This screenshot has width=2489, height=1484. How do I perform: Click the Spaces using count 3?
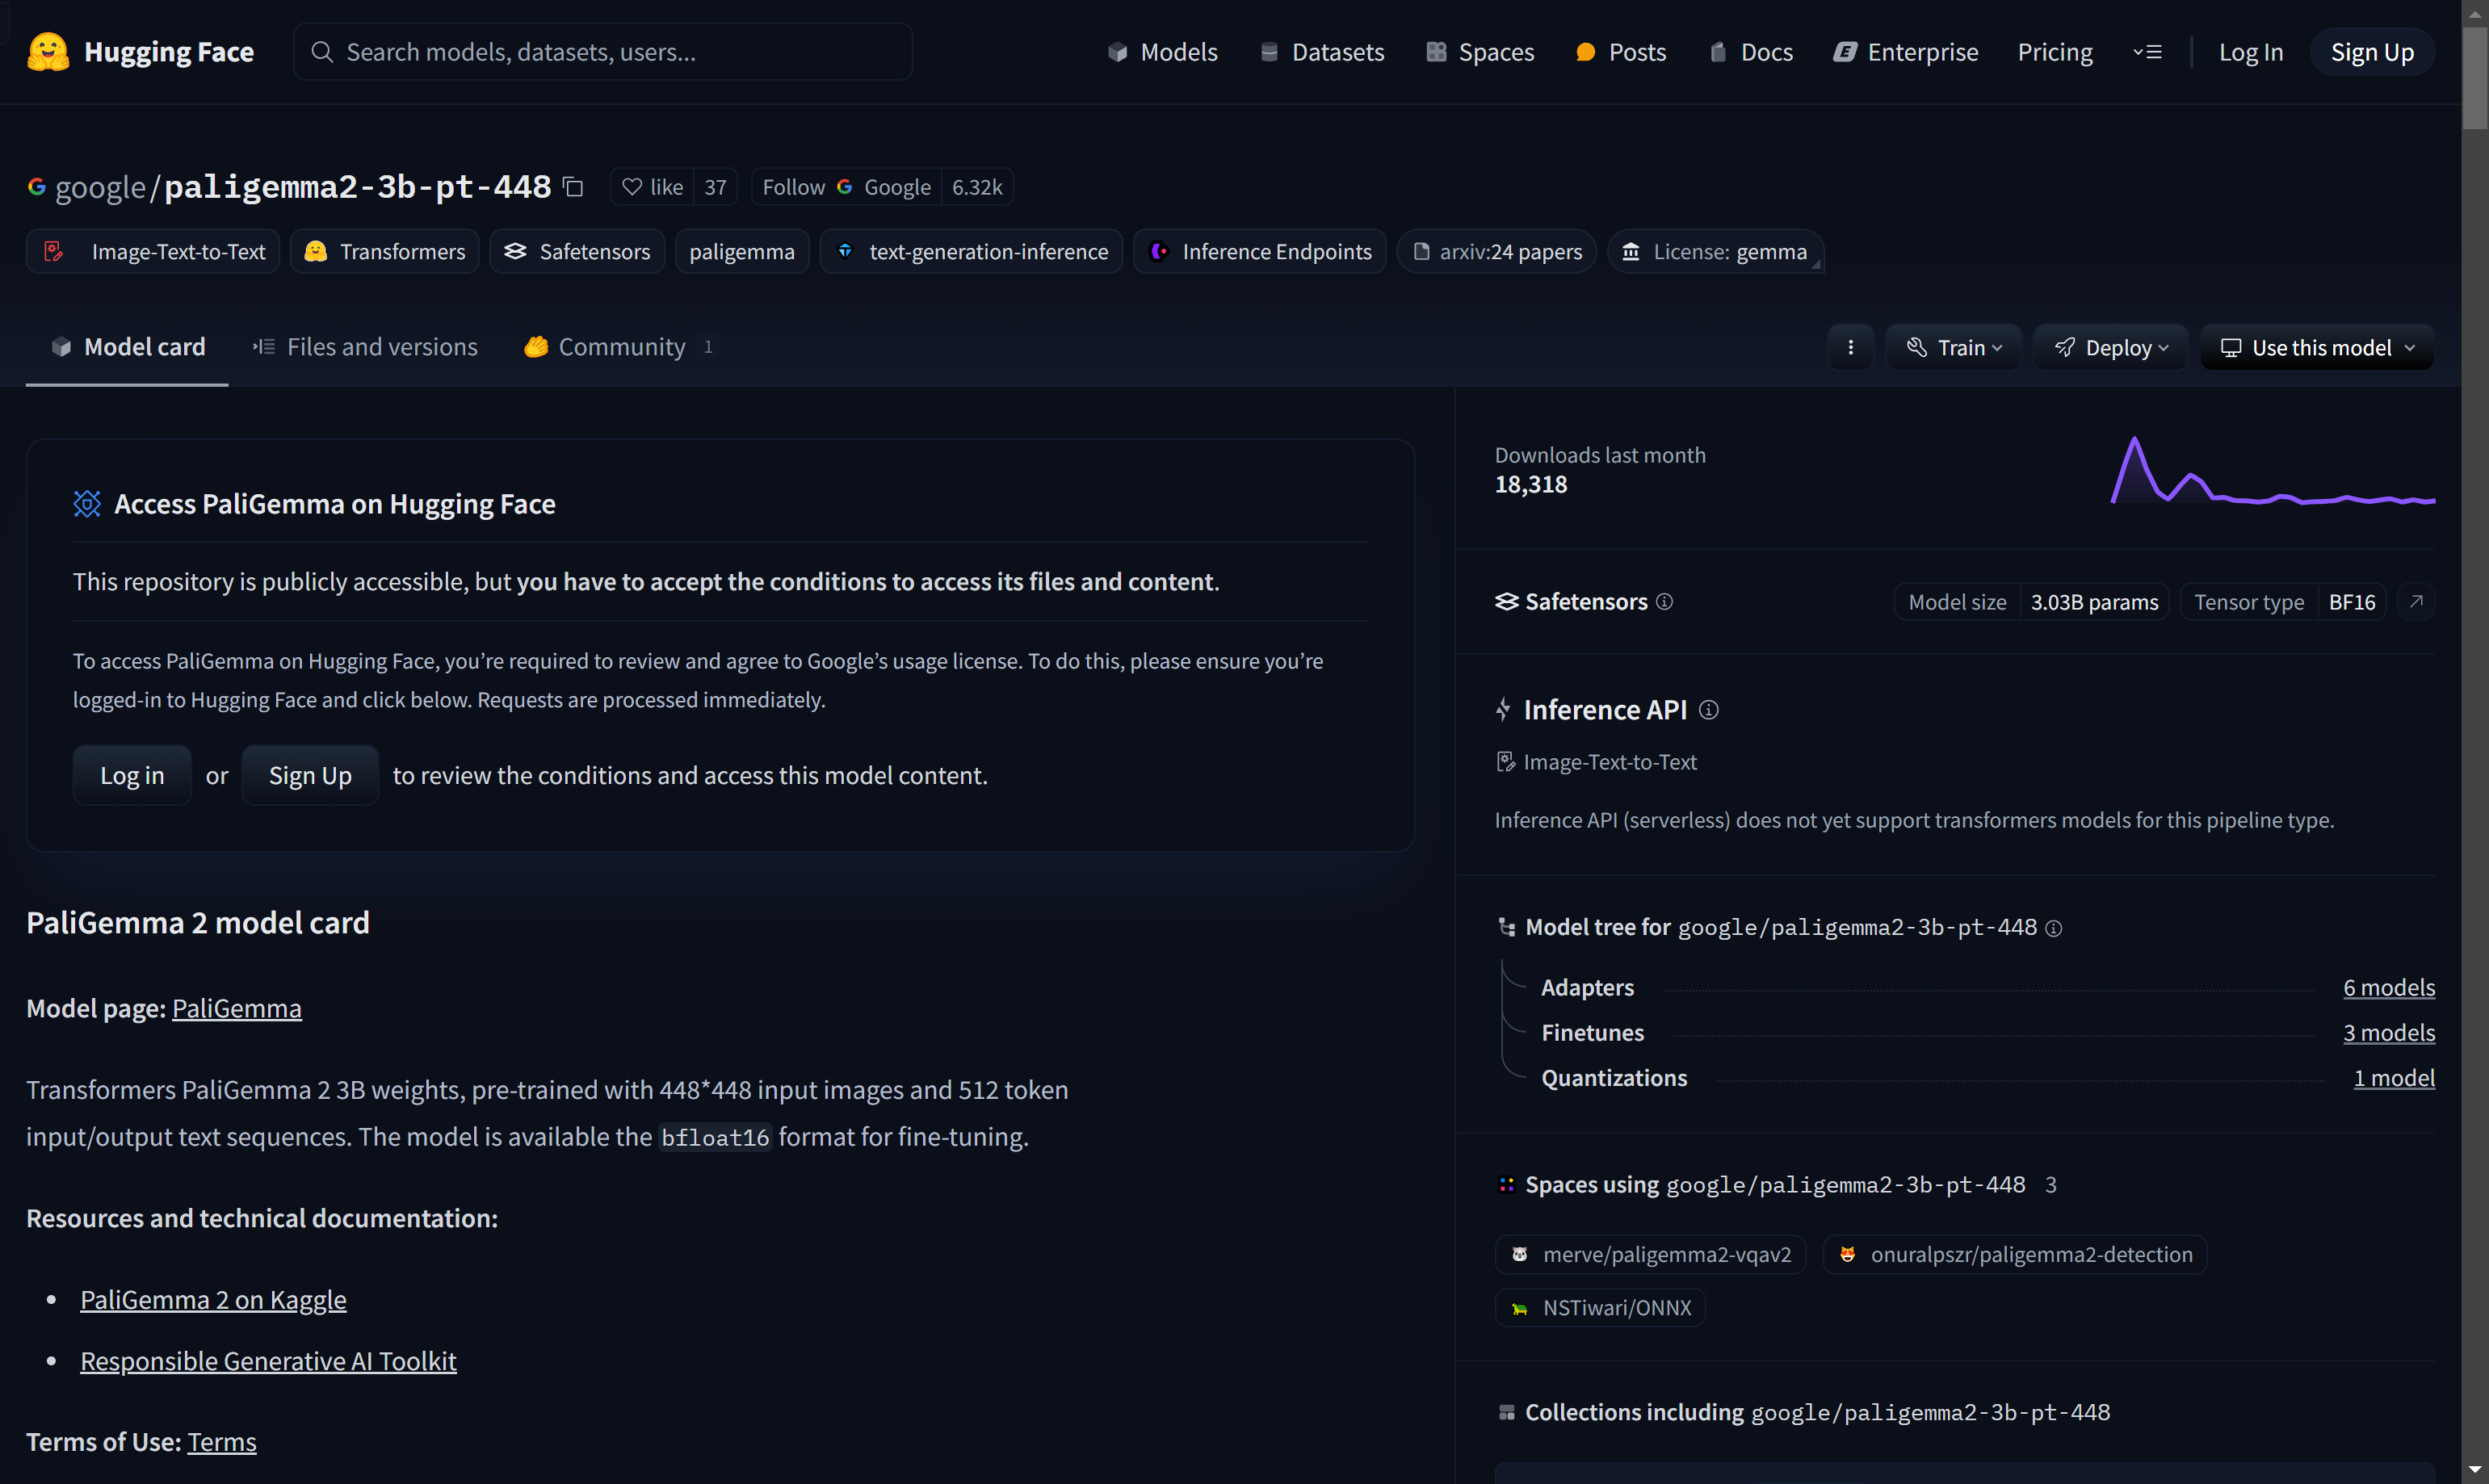click(x=2050, y=1185)
